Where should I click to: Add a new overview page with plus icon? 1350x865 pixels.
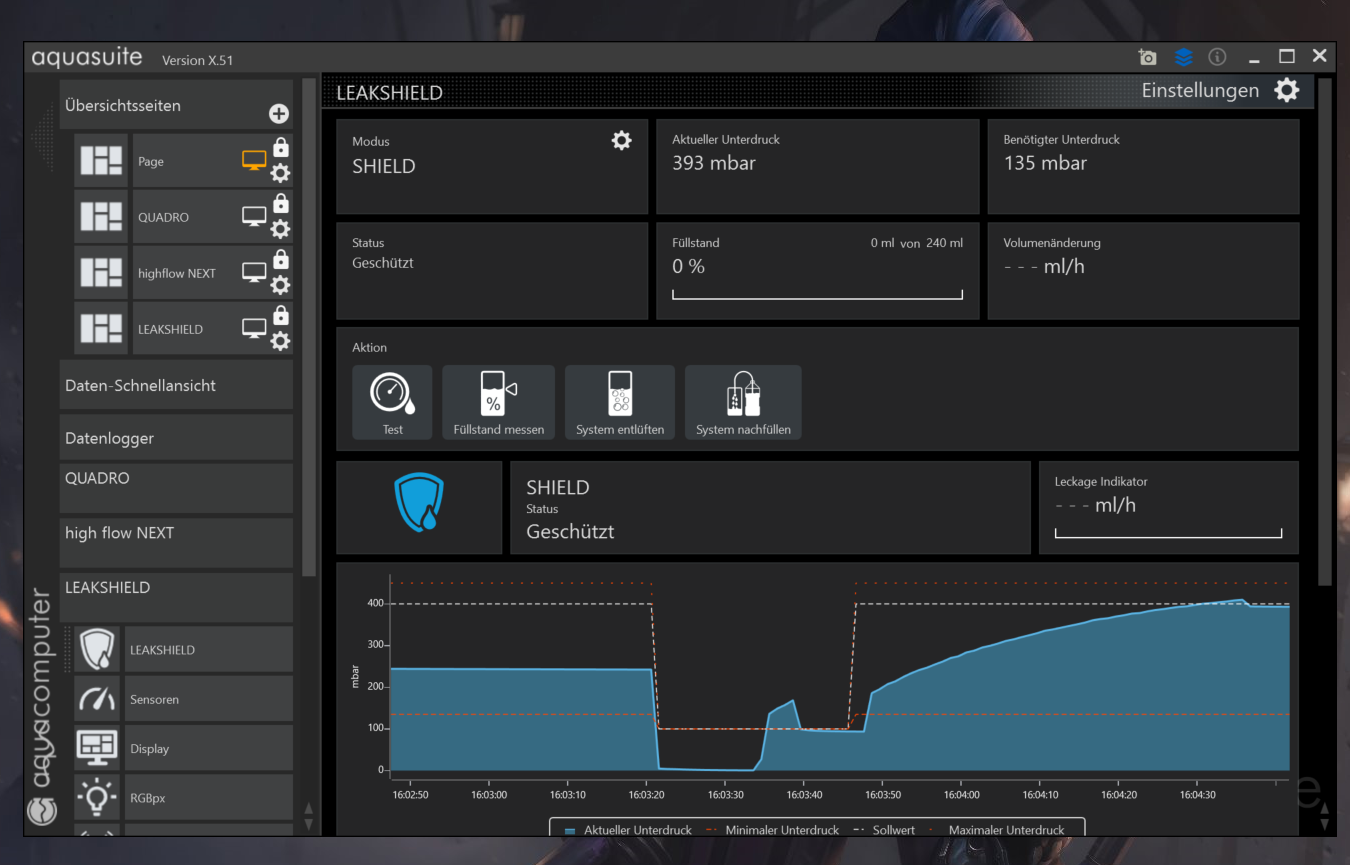[279, 114]
